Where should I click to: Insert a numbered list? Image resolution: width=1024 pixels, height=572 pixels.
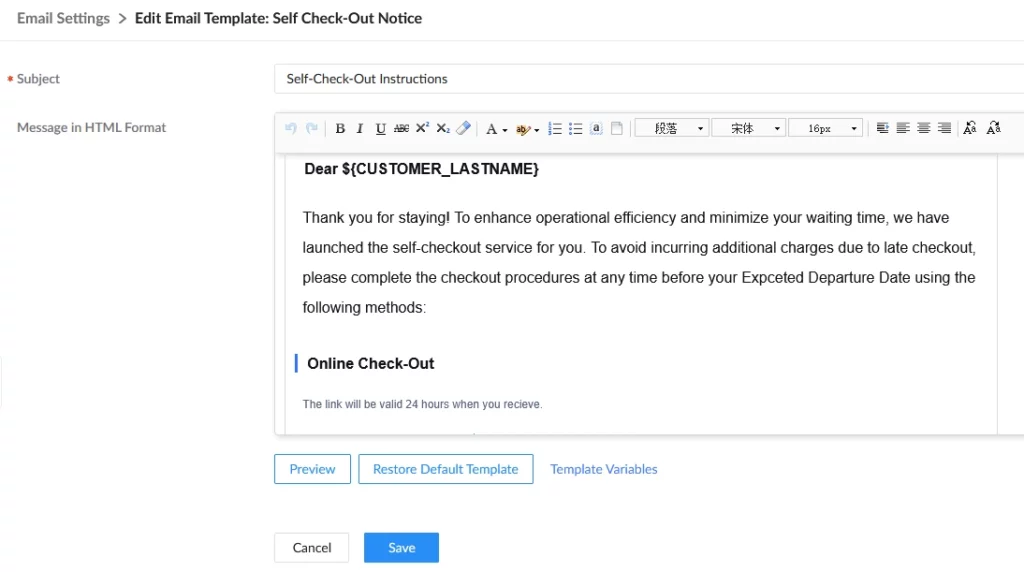point(554,129)
